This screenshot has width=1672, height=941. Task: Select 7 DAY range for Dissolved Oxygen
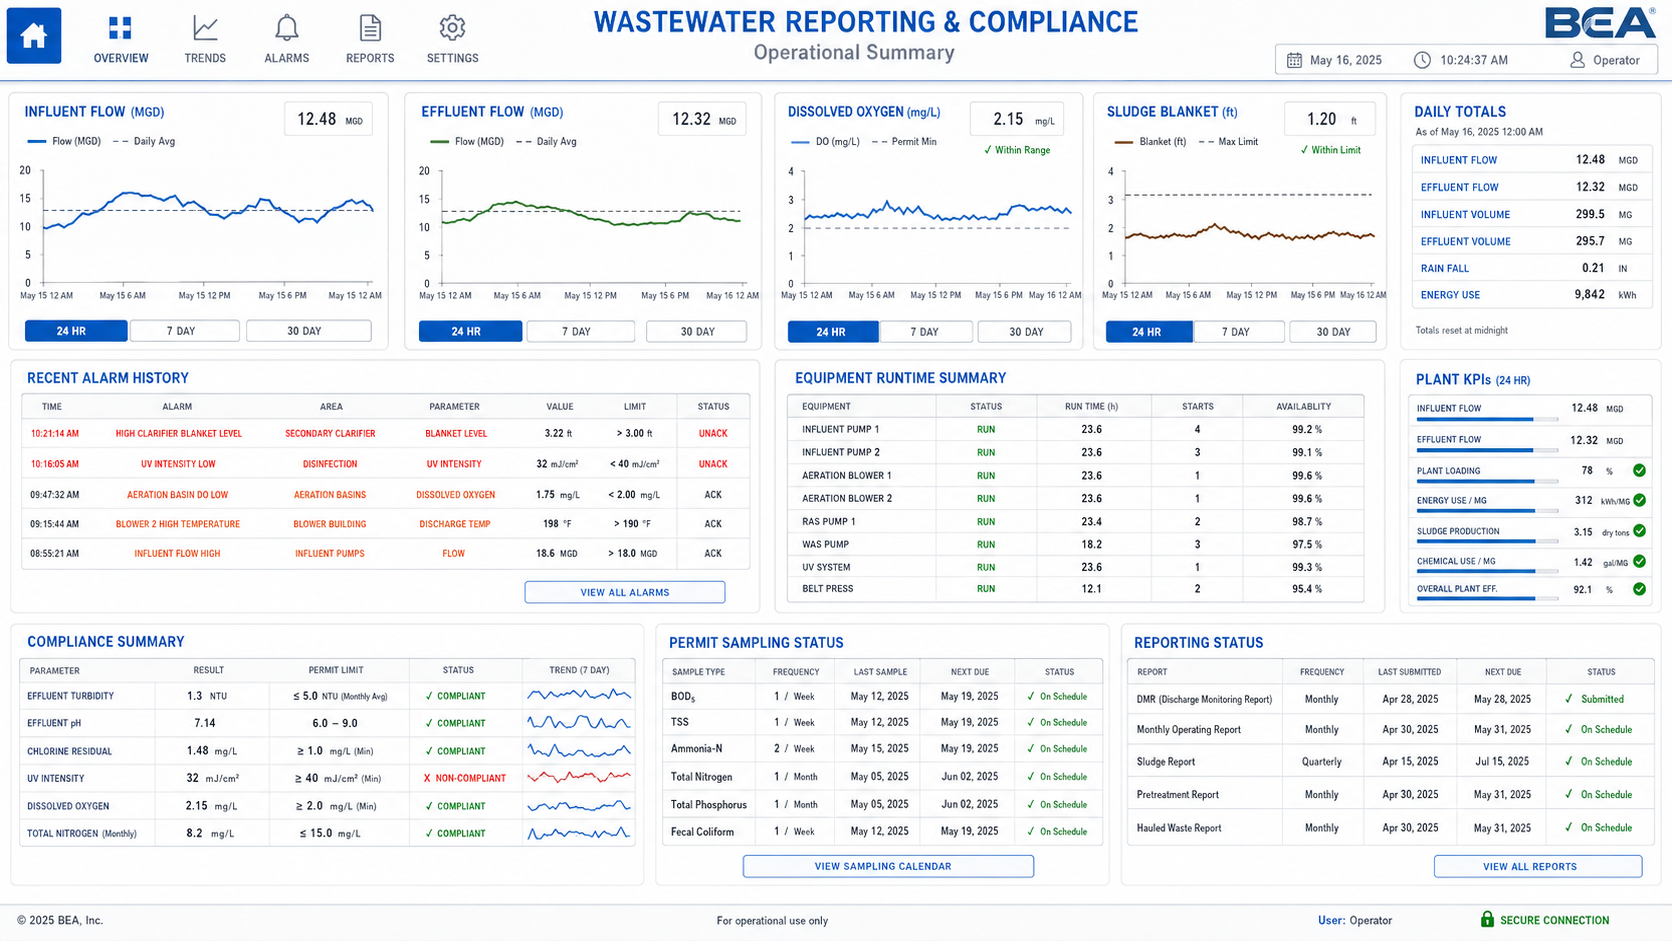[x=925, y=331]
